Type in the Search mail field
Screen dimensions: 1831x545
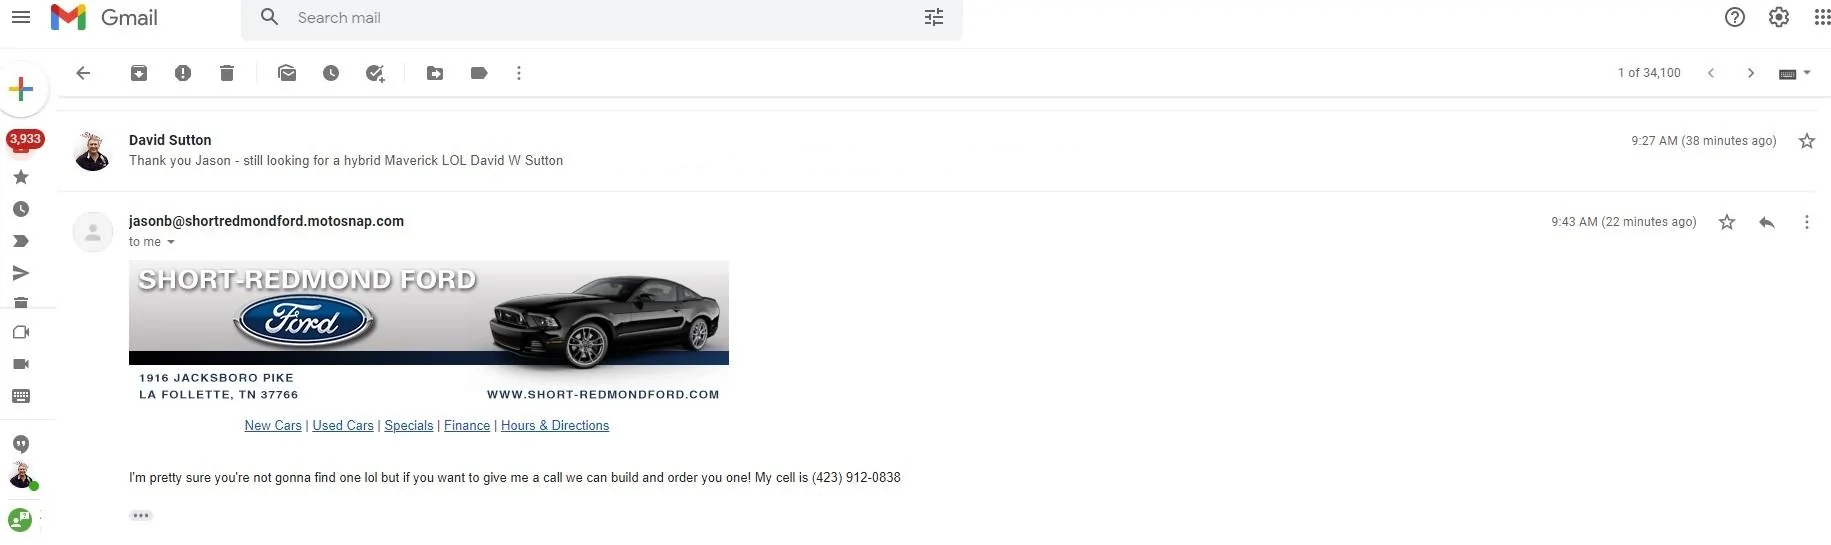(600, 18)
